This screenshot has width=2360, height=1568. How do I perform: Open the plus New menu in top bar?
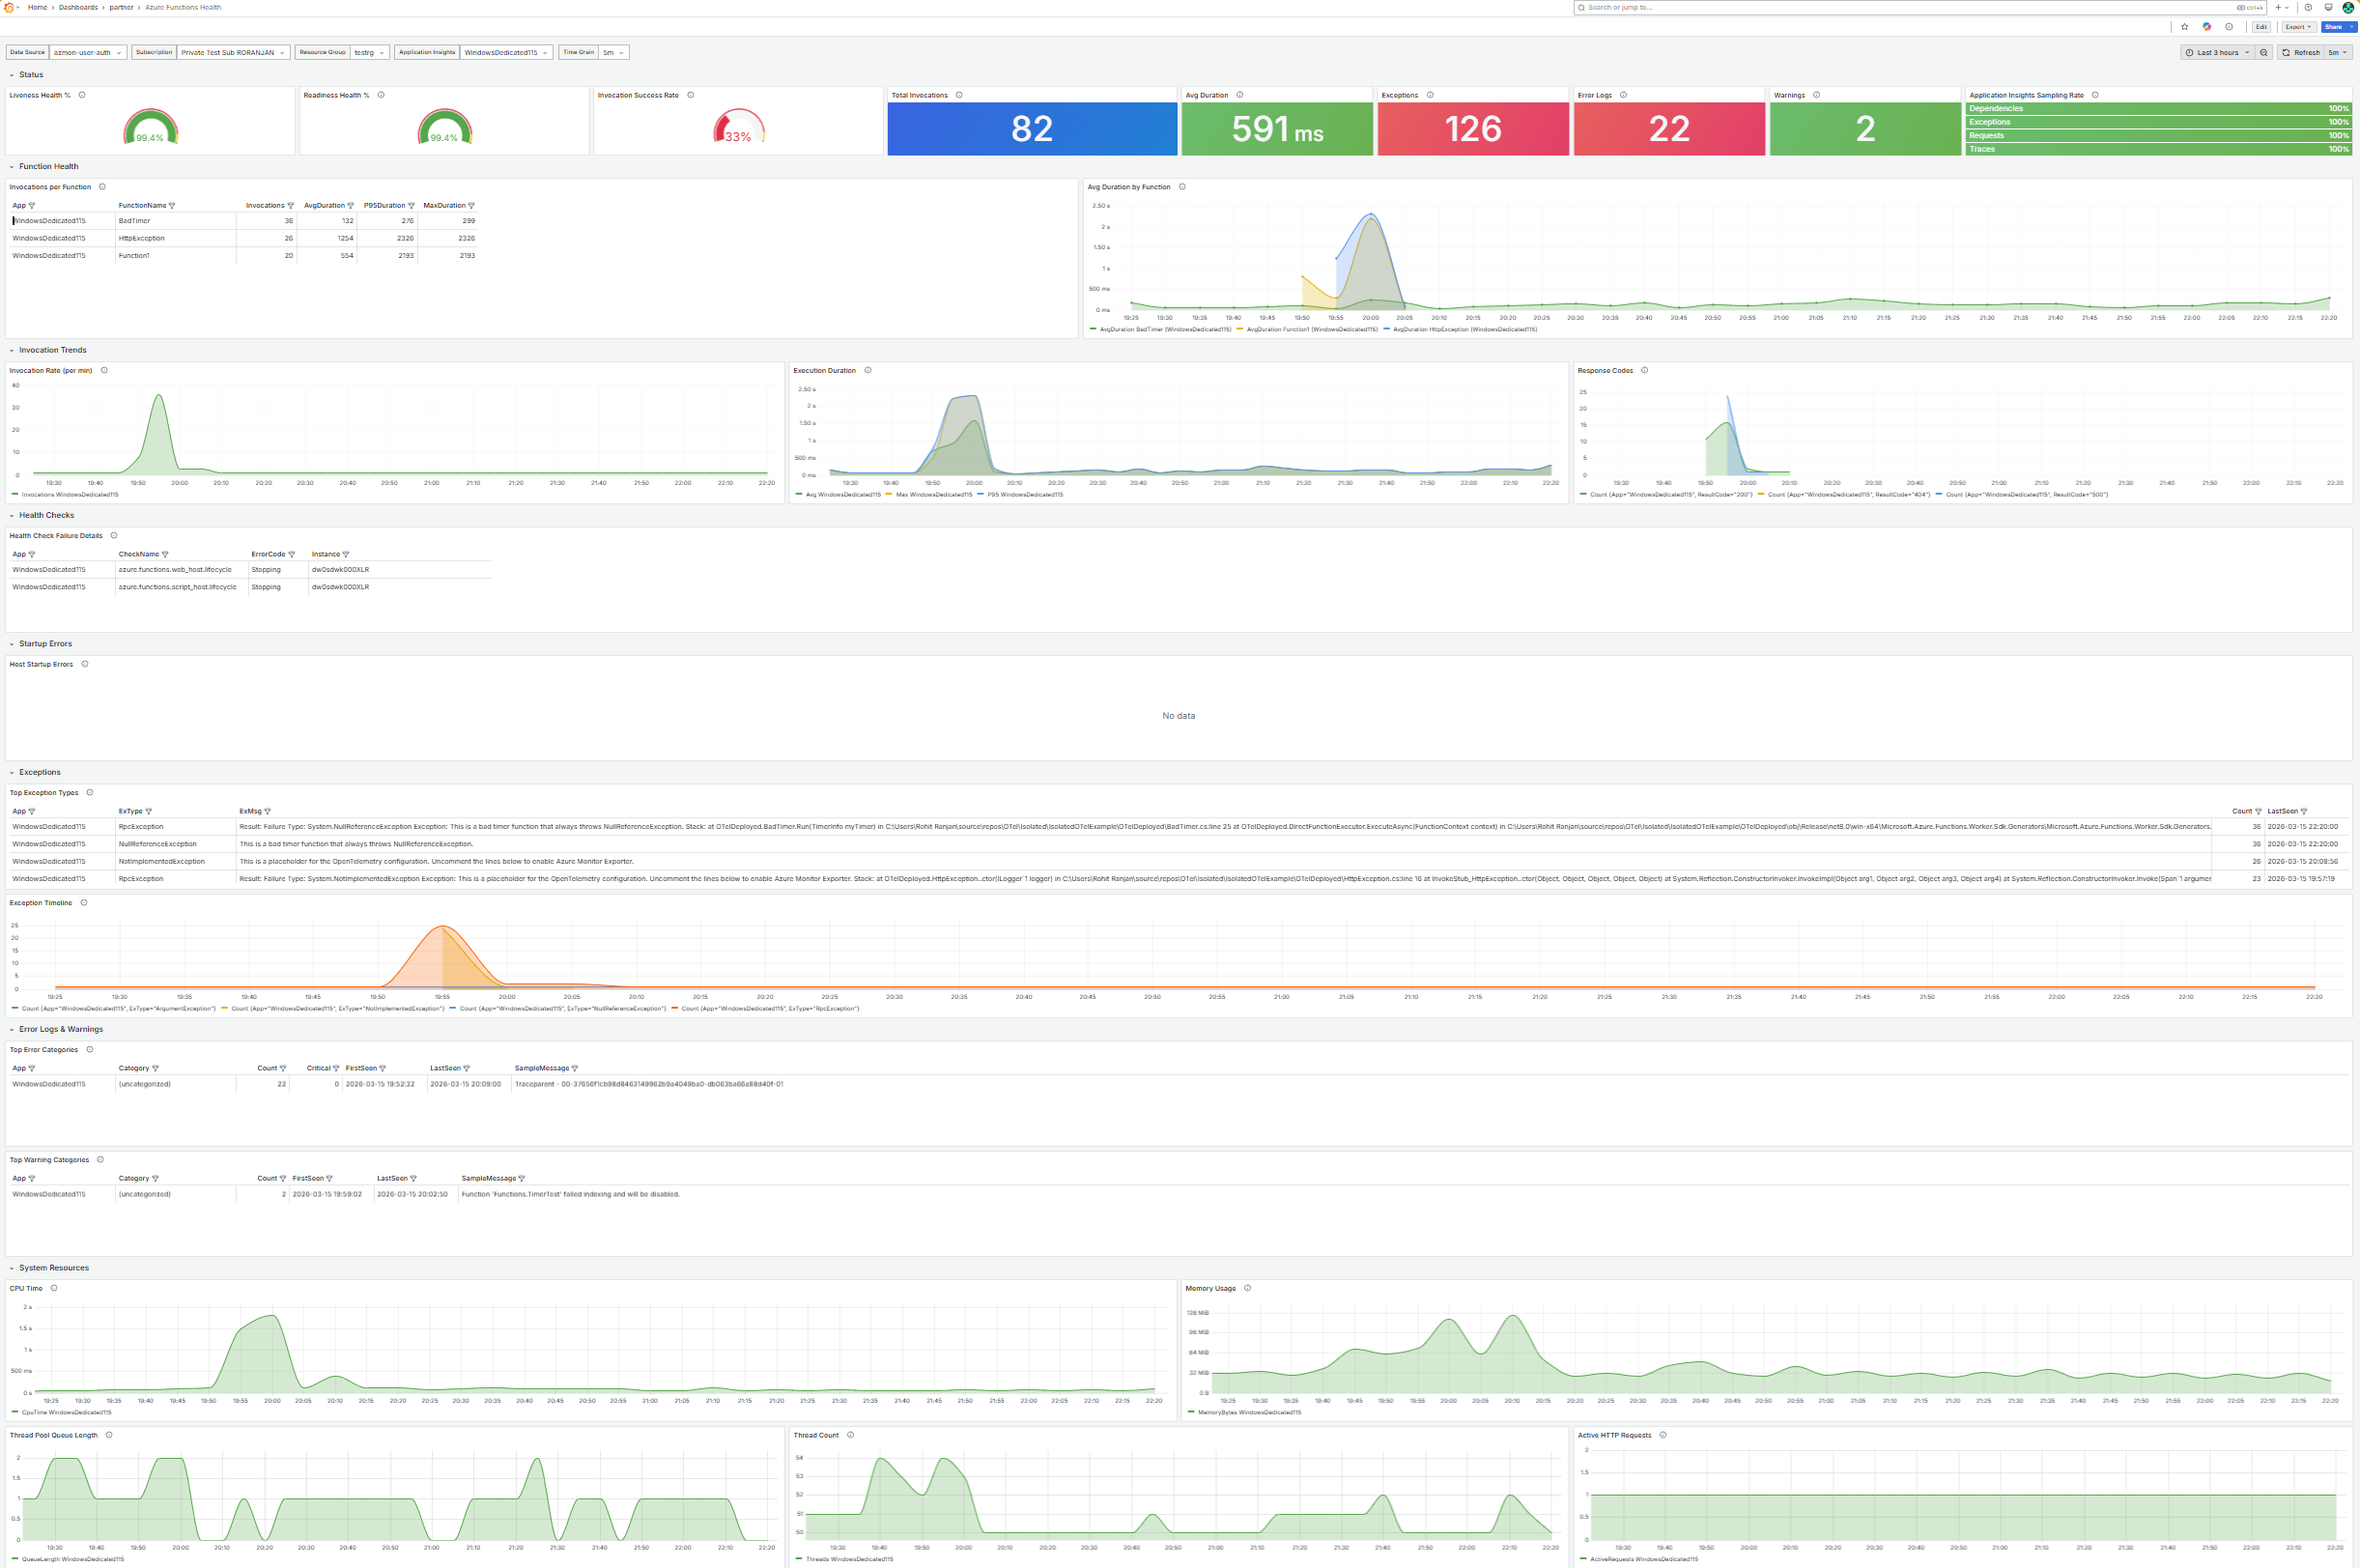2283,7
